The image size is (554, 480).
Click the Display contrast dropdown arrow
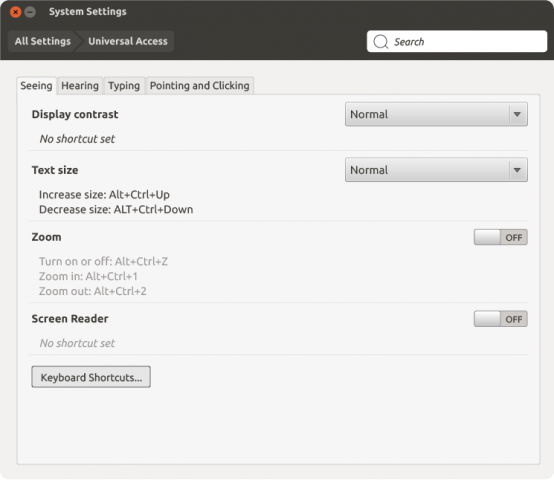coord(517,114)
